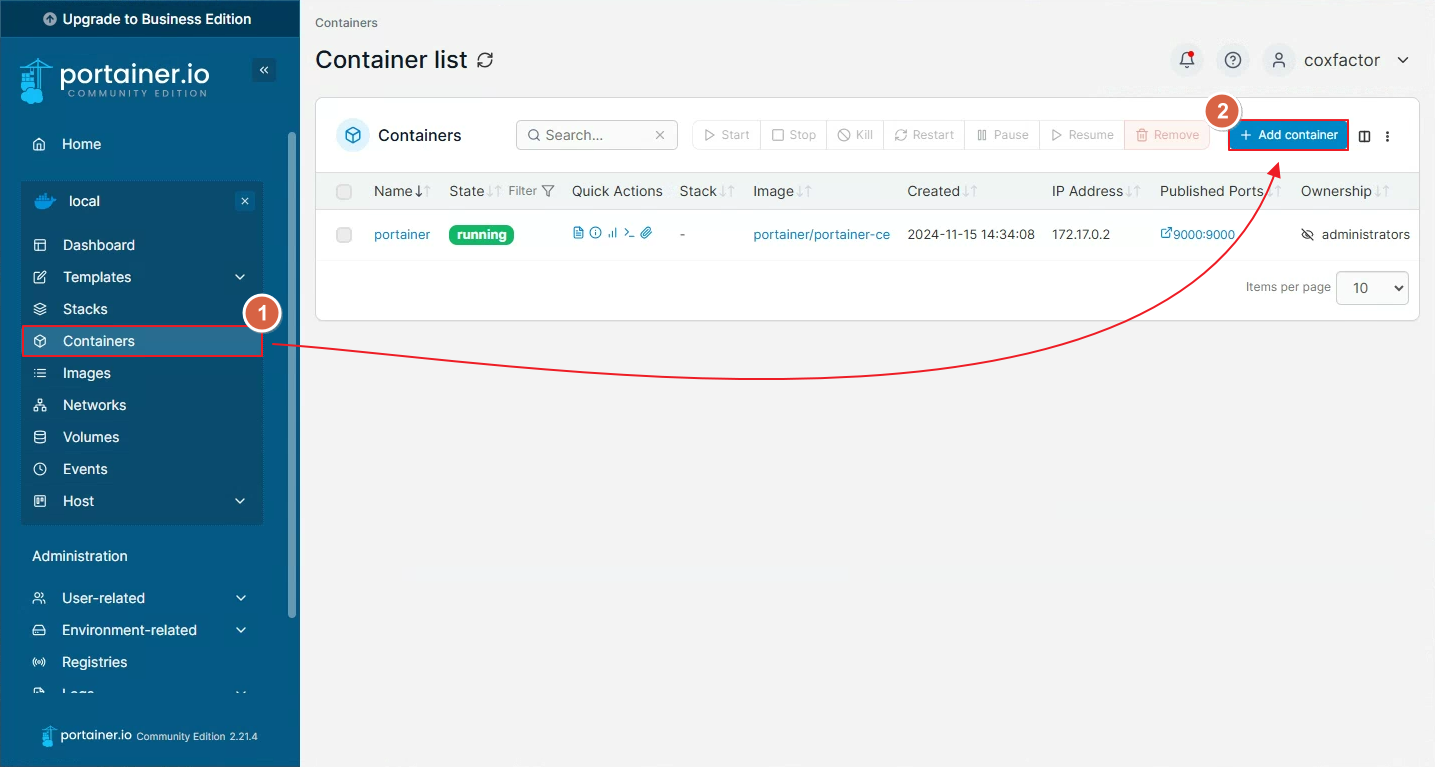The height and width of the screenshot is (767, 1435).
Task: Click the 172.17.0.2 IP address cell
Action: point(1081,235)
